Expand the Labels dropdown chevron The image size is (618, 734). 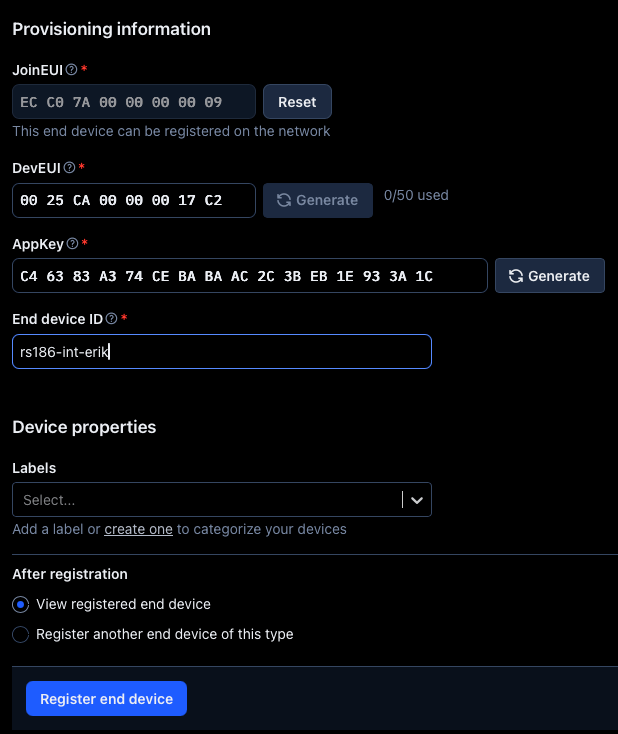tap(417, 499)
